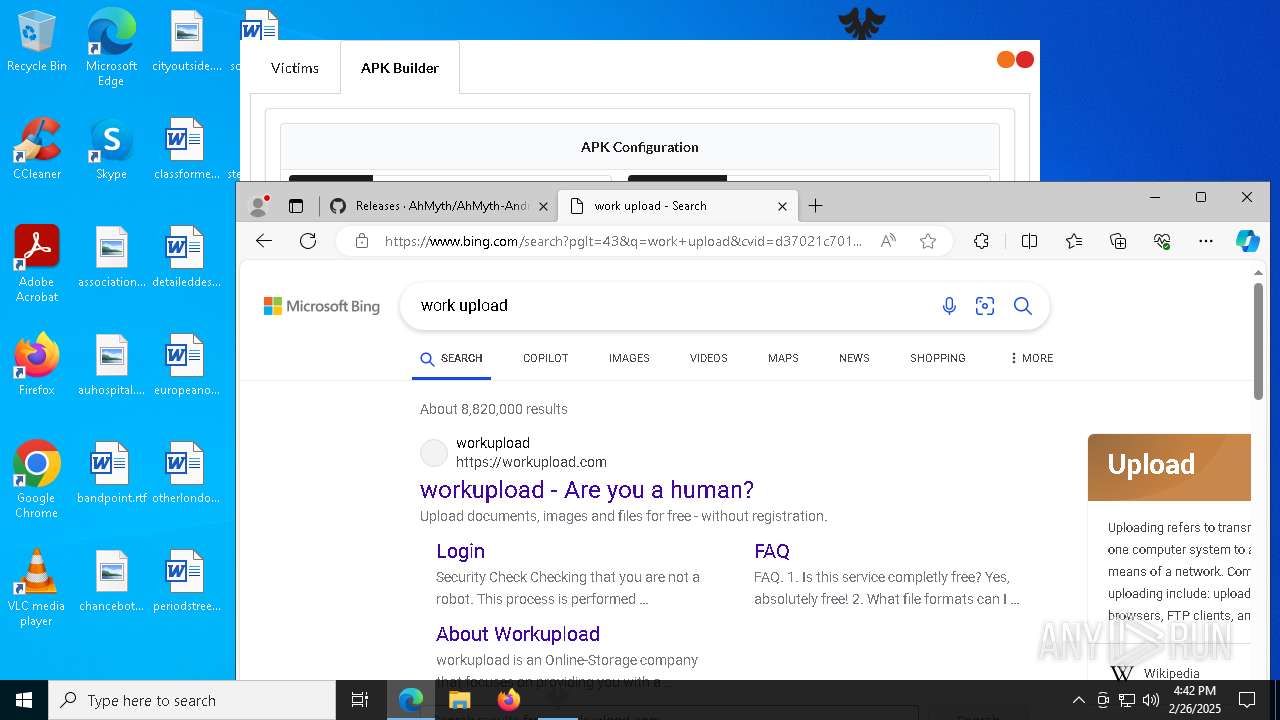1280x720 pixels.
Task: Select the periodstree Word document icon
Action: 186,581
